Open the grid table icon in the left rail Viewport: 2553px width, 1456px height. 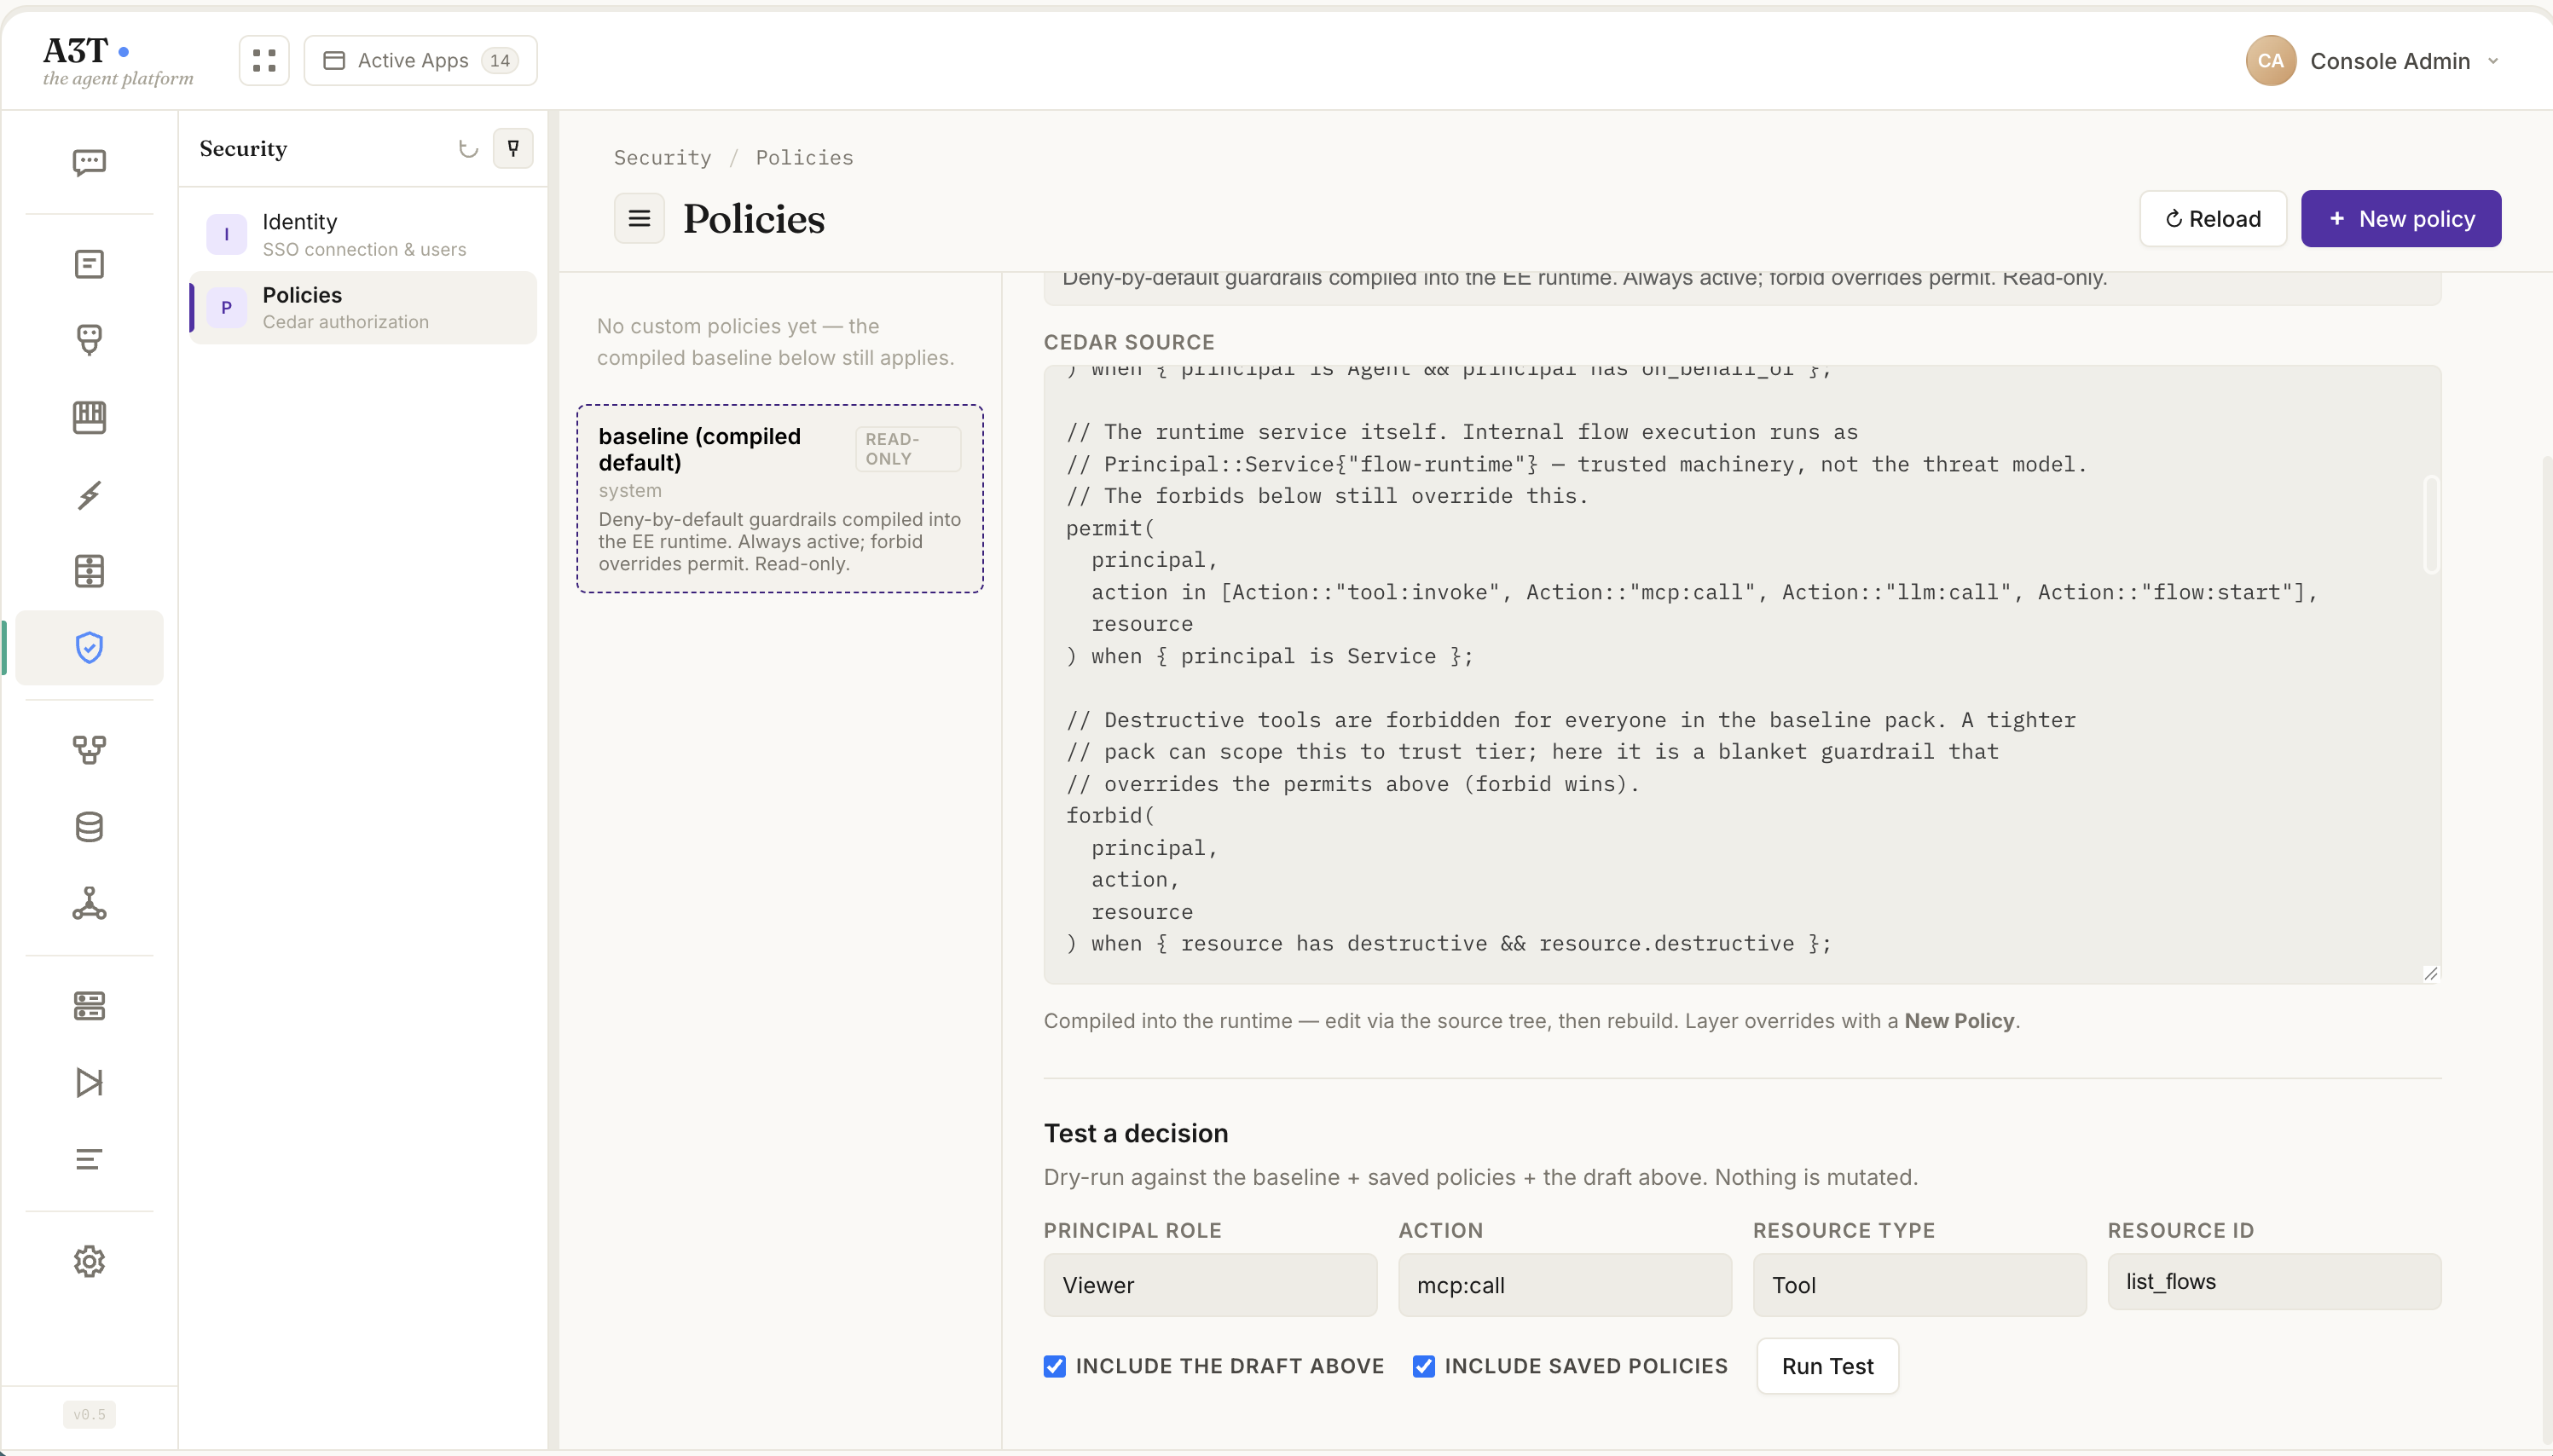pyautogui.click(x=89, y=571)
